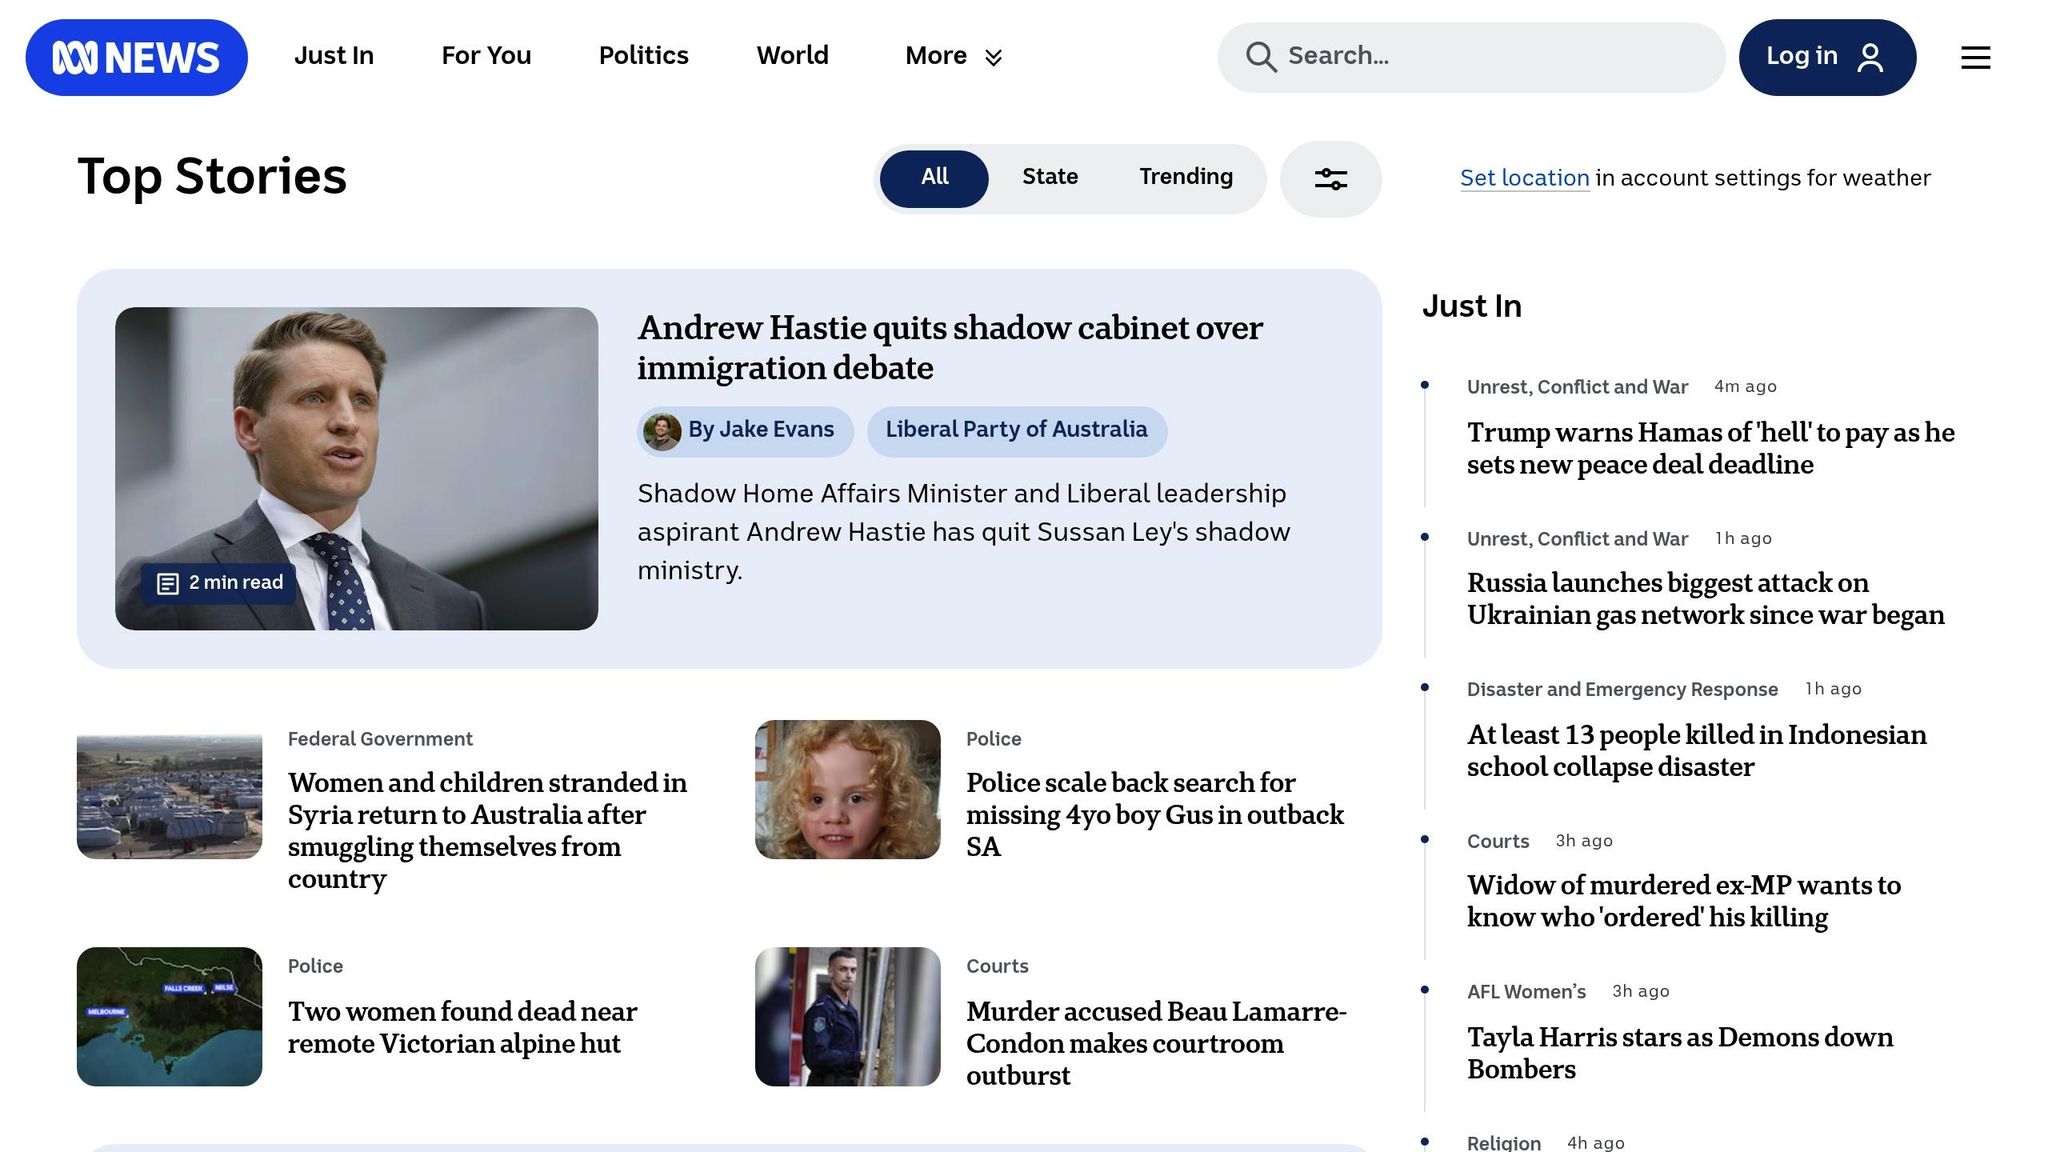Open the Liberal Party of Australia tag
Screen dimensions: 2048x1152
(x=1016, y=431)
